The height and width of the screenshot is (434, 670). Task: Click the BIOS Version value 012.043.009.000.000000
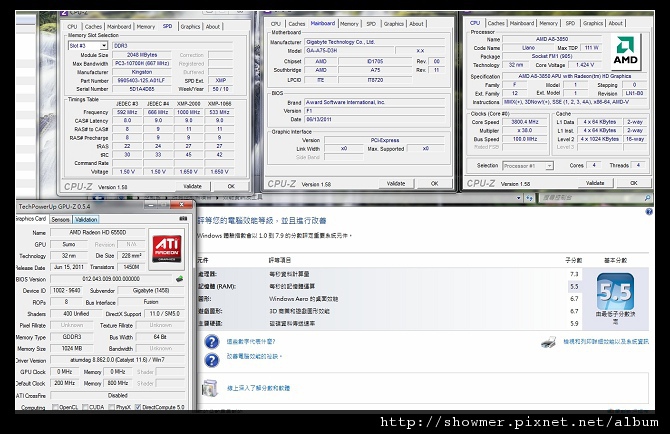pyautogui.click(x=111, y=279)
